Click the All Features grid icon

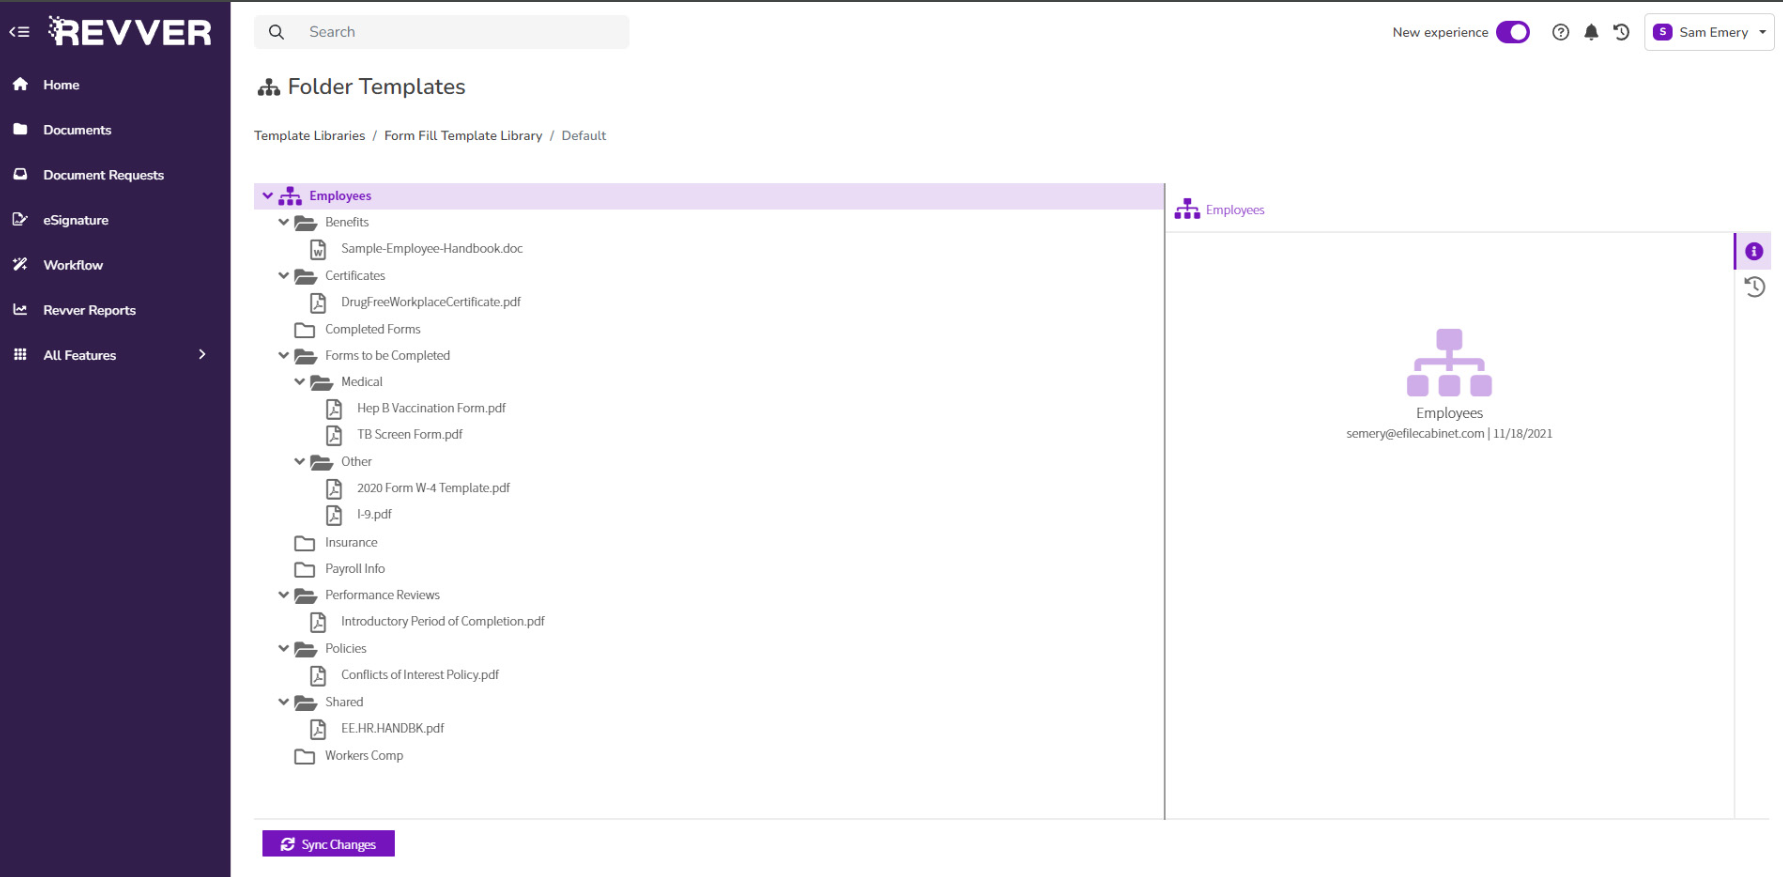(x=20, y=355)
